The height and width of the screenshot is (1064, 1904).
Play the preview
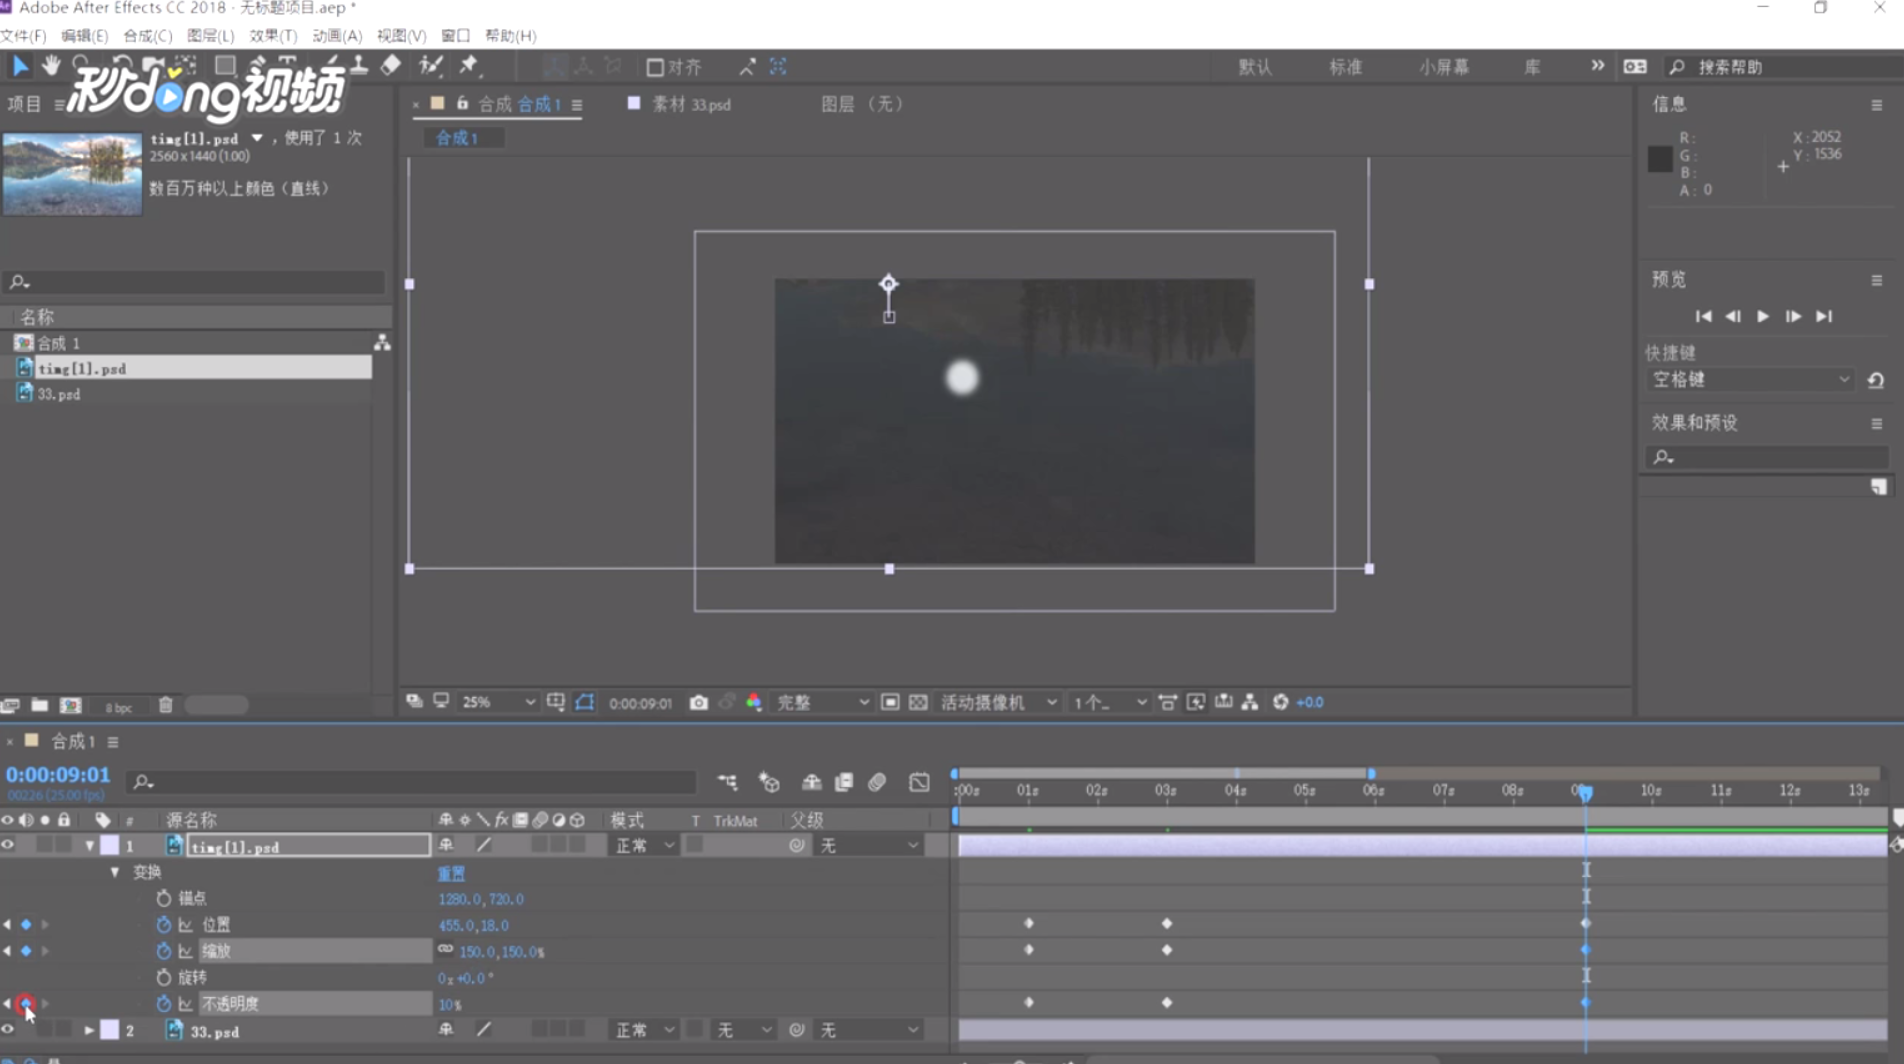point(1763,316)
